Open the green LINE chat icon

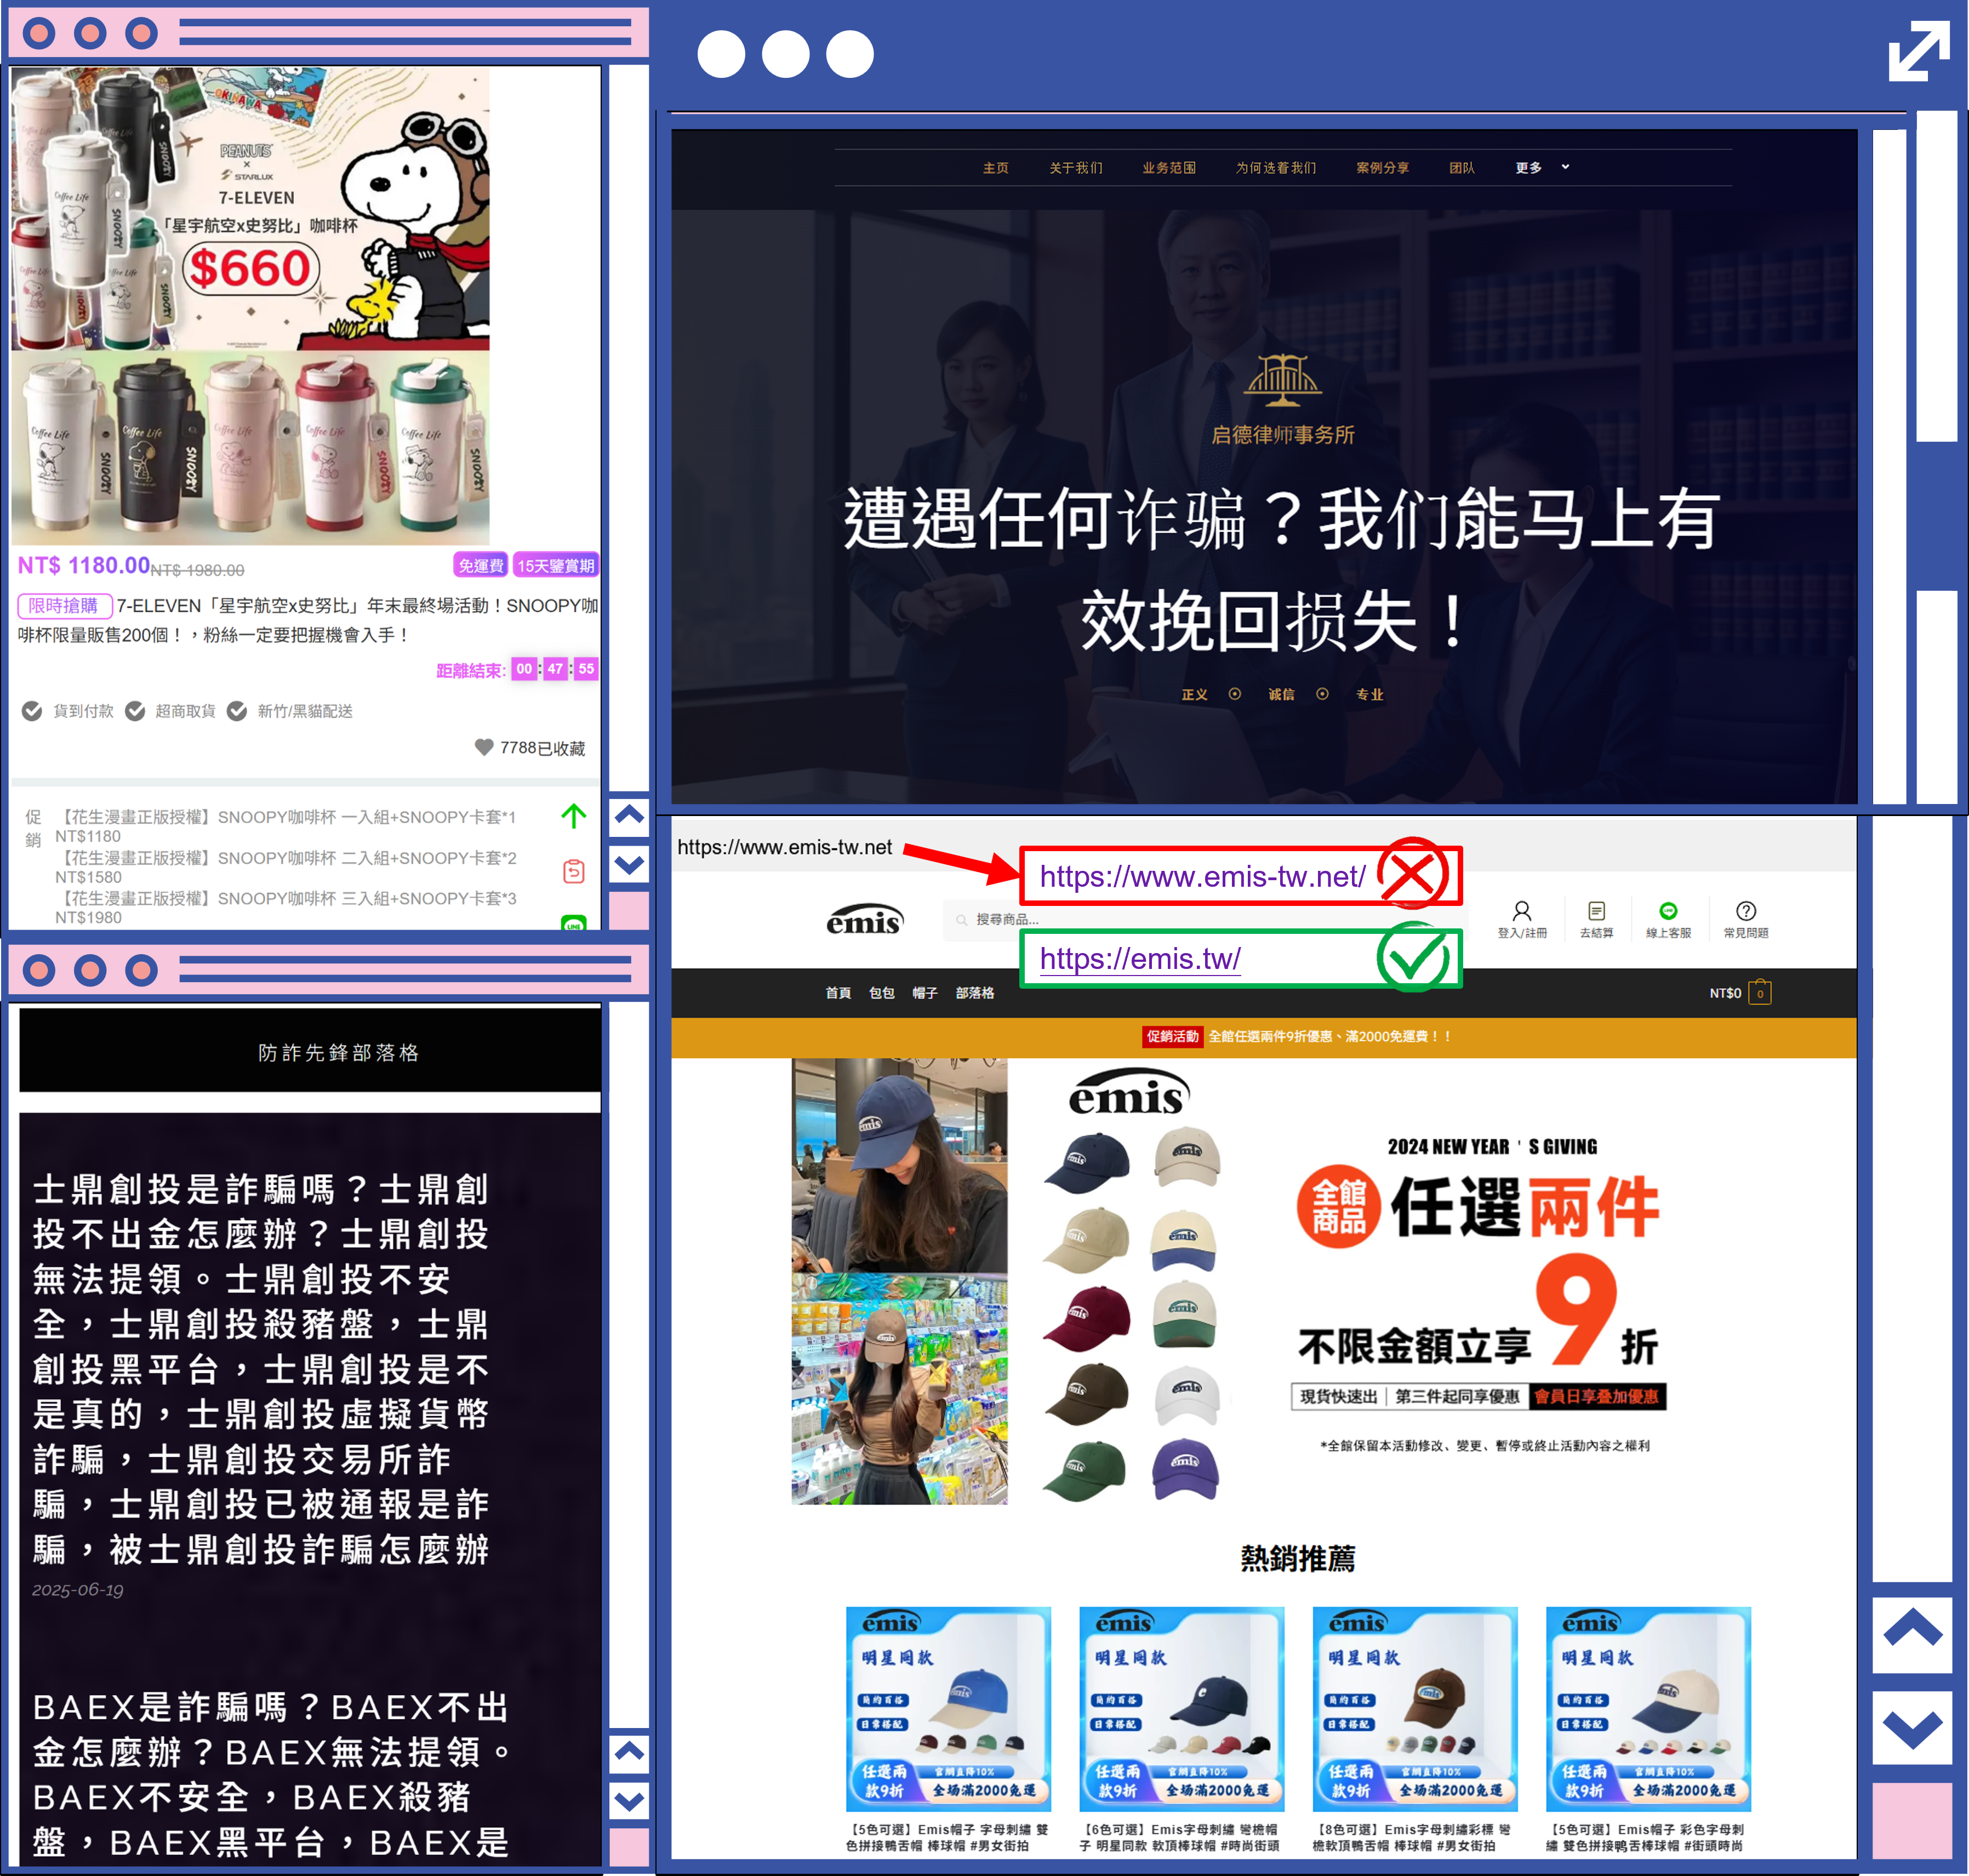[573, 923]
